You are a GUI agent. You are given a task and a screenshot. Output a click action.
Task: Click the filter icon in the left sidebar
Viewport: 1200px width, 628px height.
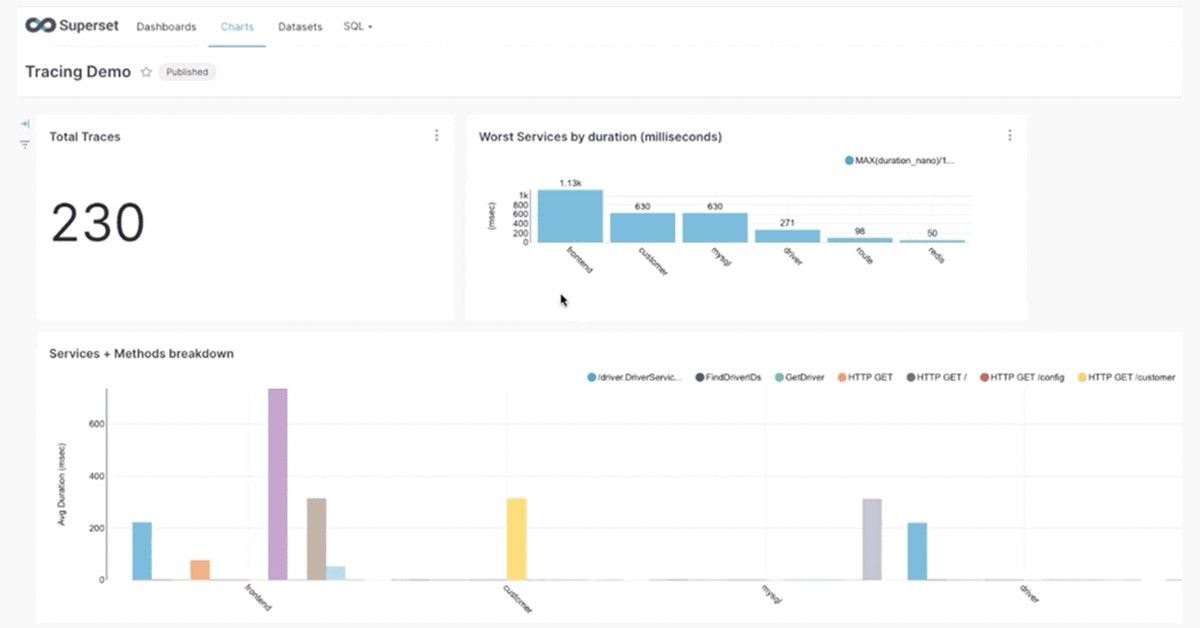point(23,144)
